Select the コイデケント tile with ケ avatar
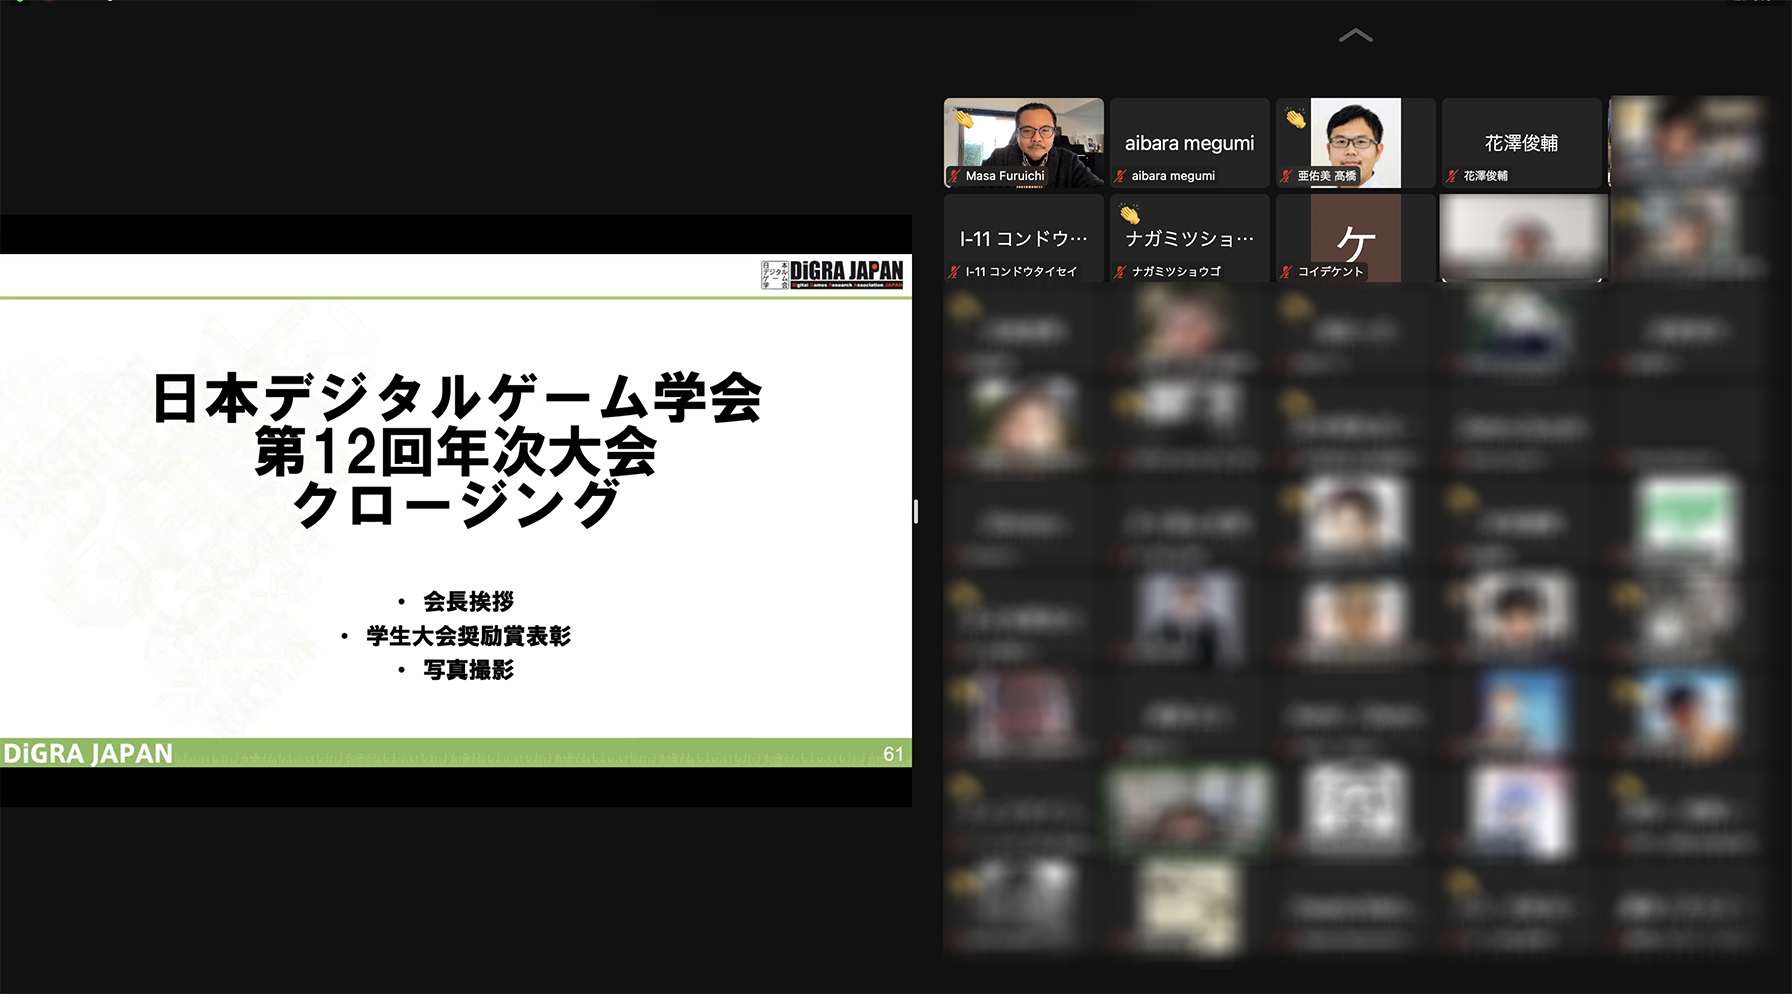Viewport: 1792px width, 994px height. pyautogui.click(x=1355, y=236)
